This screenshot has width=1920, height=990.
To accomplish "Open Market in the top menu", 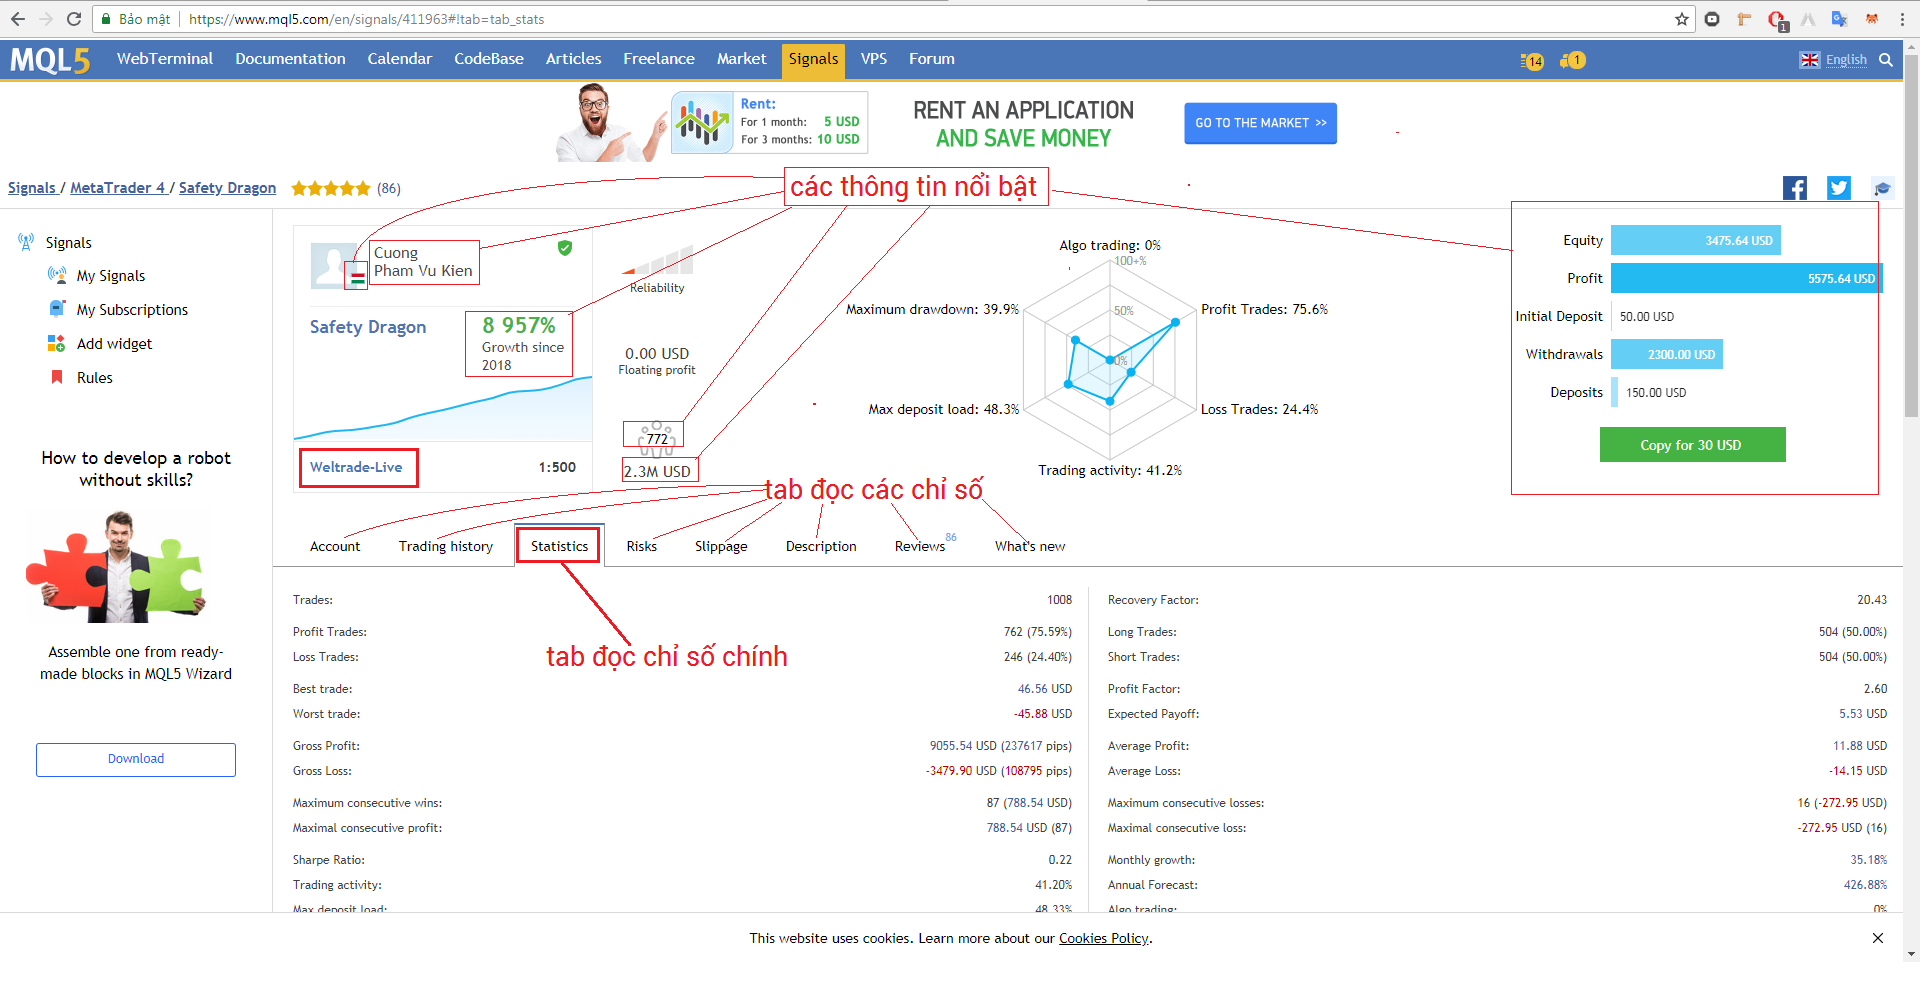I will pos(741,59).
